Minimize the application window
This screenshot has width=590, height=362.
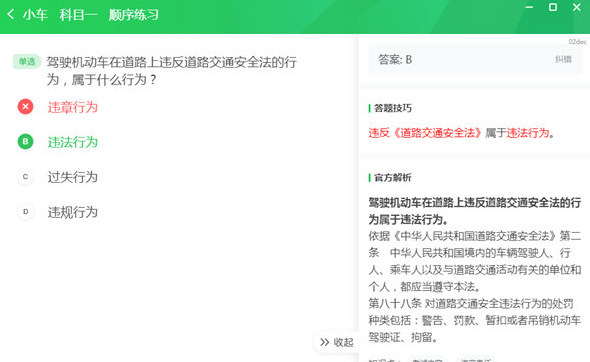click(529, 7)
